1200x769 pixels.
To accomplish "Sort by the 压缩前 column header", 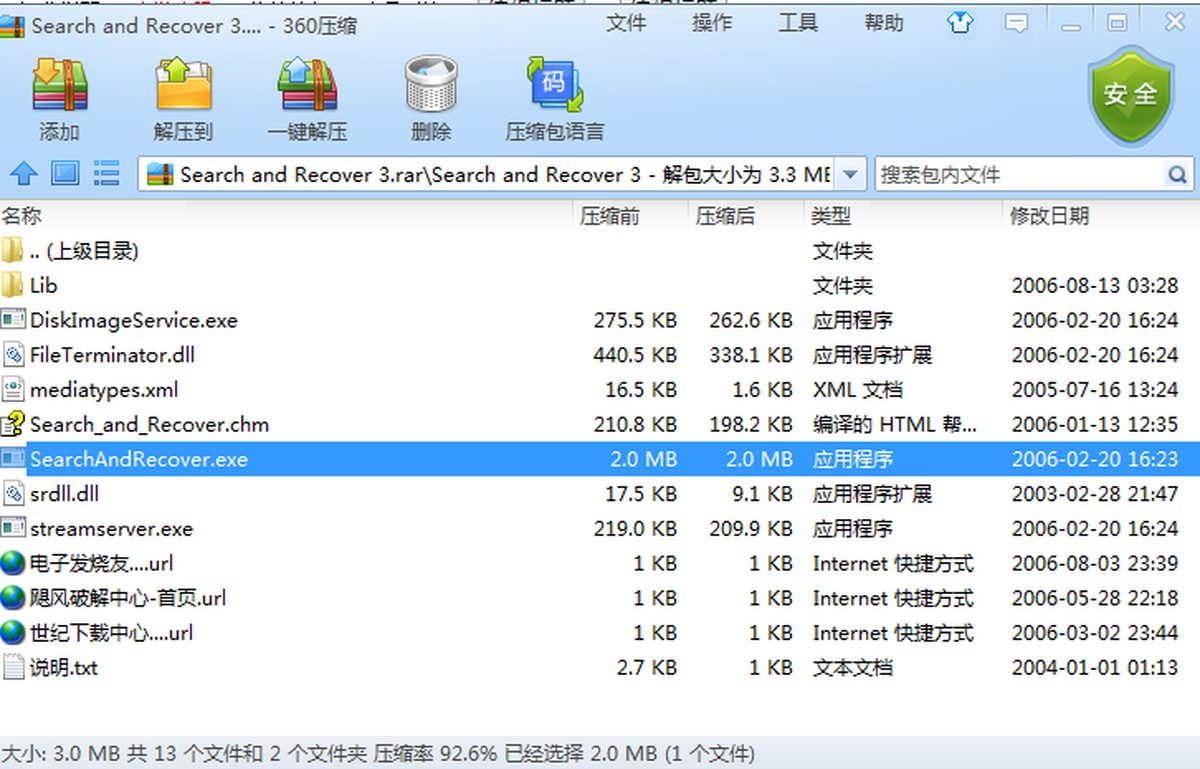I will point(610,216).
